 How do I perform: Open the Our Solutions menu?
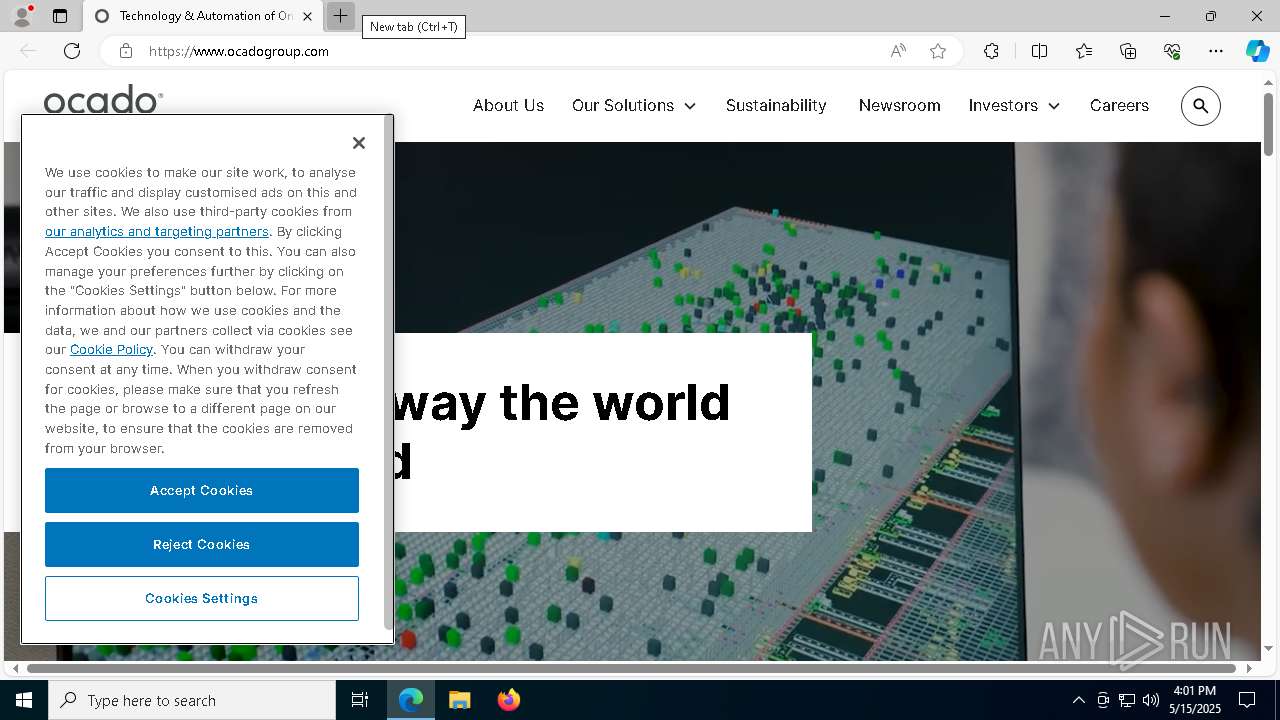coord(623,105)
